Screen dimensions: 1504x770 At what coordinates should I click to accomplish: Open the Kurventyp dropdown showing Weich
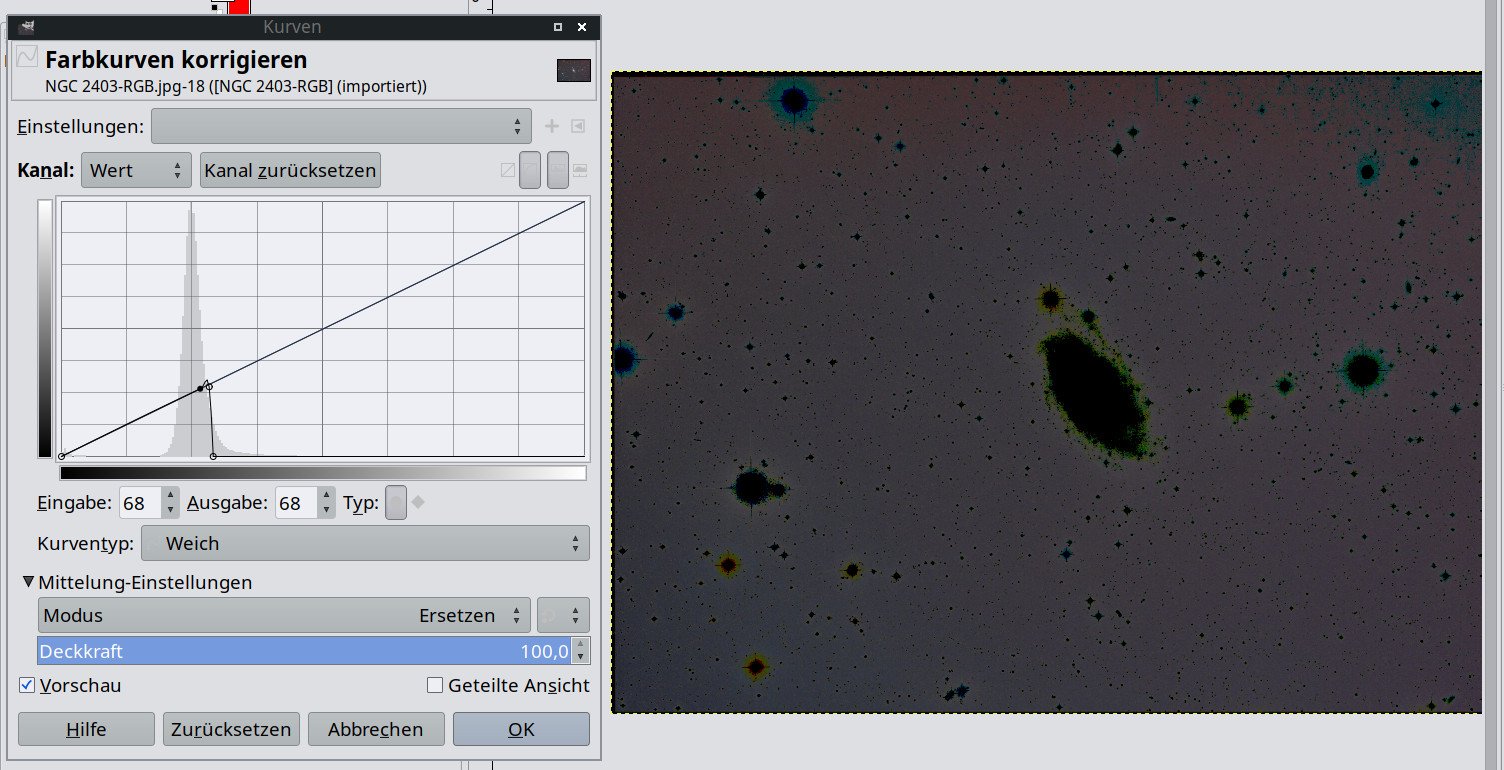point(365,543)
